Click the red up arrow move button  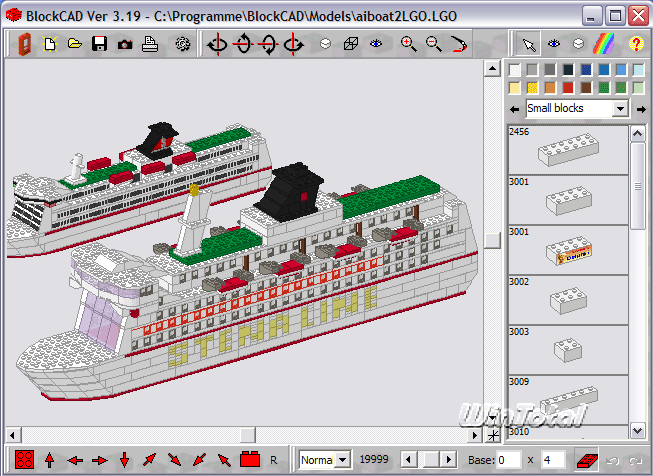[50, 460]
